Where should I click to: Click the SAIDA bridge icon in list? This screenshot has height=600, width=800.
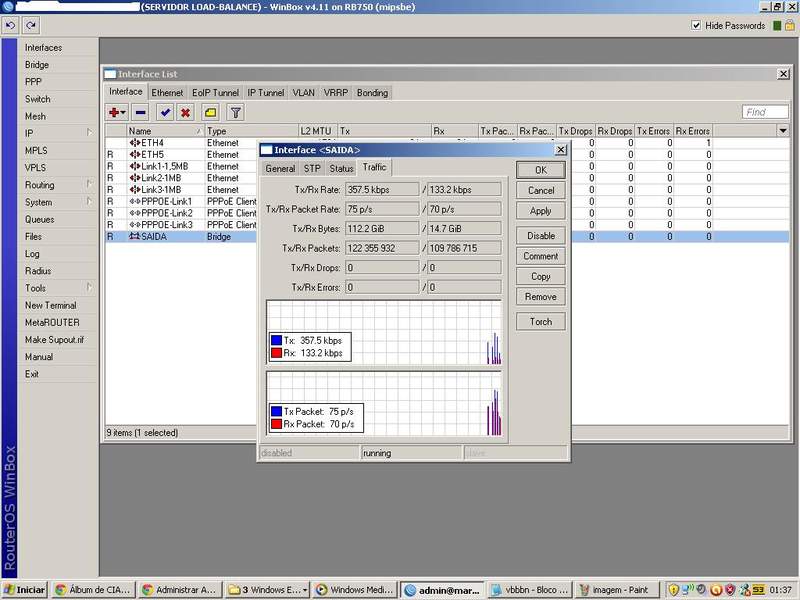click(x=135, y=237)
